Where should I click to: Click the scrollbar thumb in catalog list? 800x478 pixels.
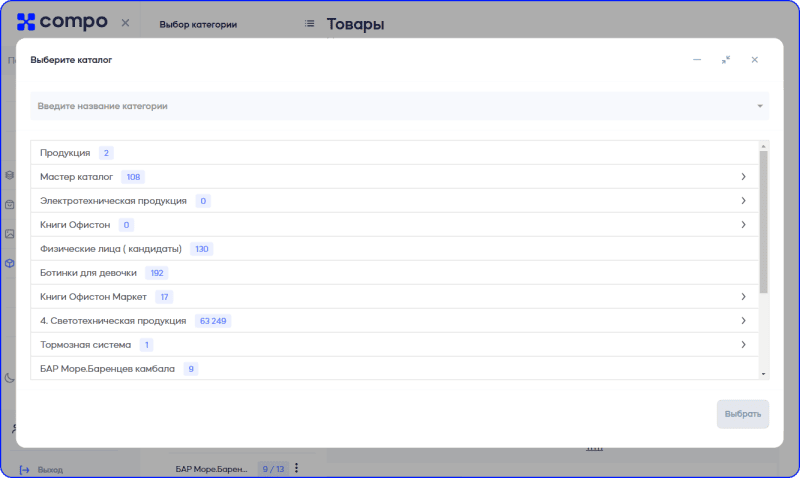[763, 222]
